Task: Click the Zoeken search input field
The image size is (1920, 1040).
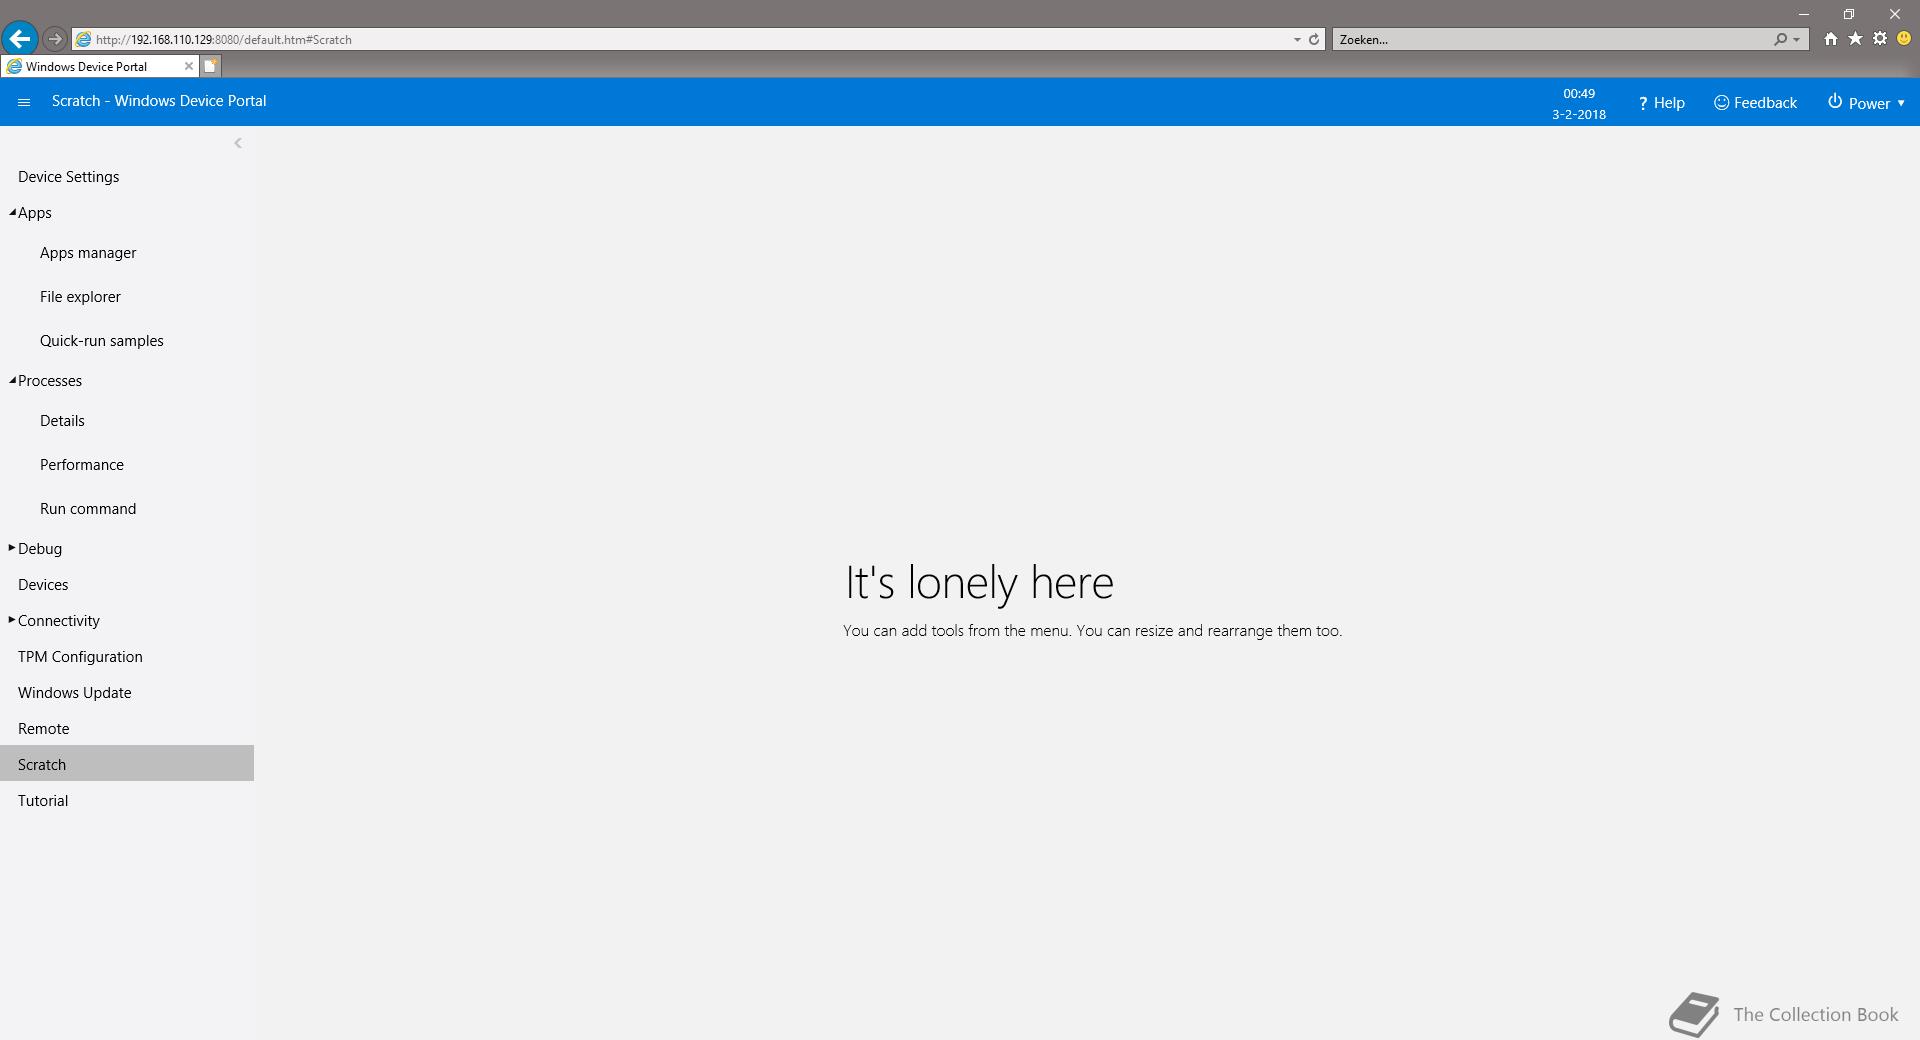Action: (x=1552, y=40)
